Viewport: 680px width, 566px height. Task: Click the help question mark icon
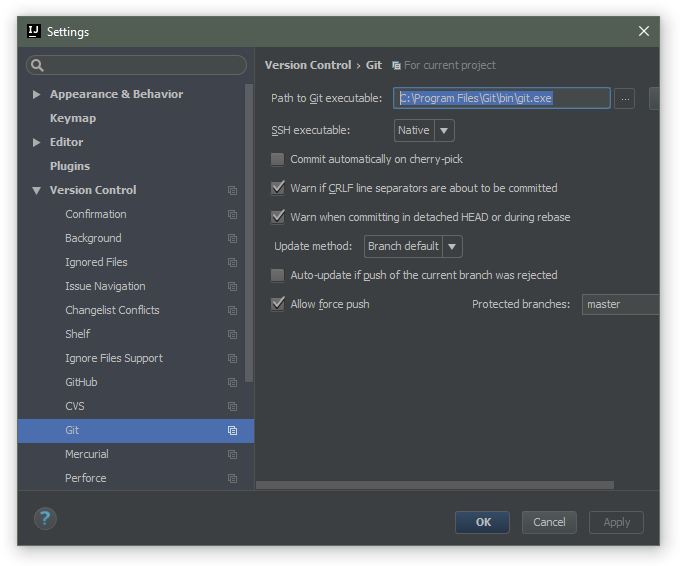[45, 518]
